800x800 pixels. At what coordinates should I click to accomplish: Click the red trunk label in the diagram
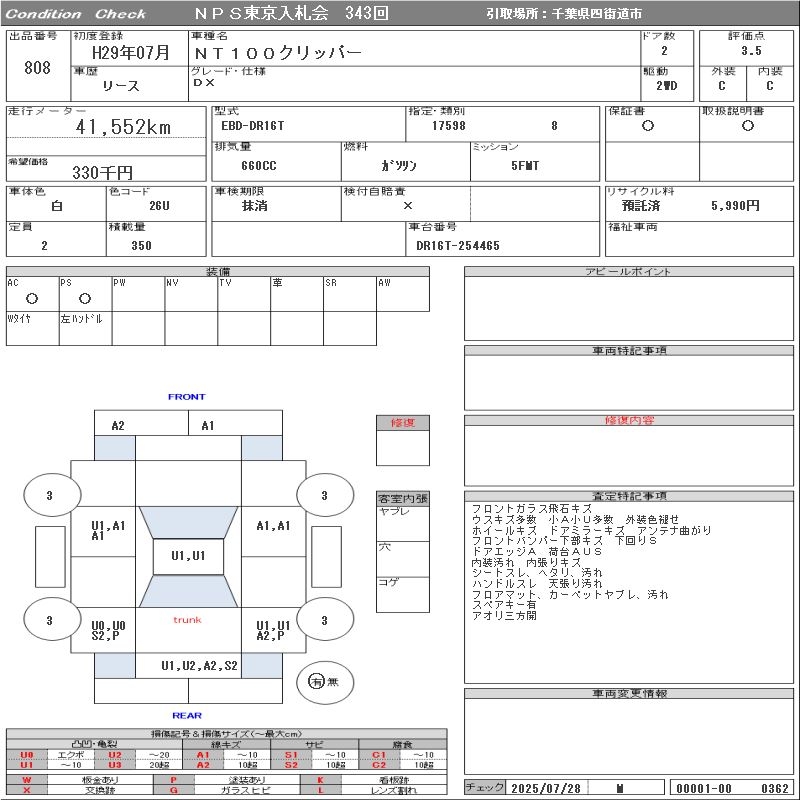[x=187, y=620]
